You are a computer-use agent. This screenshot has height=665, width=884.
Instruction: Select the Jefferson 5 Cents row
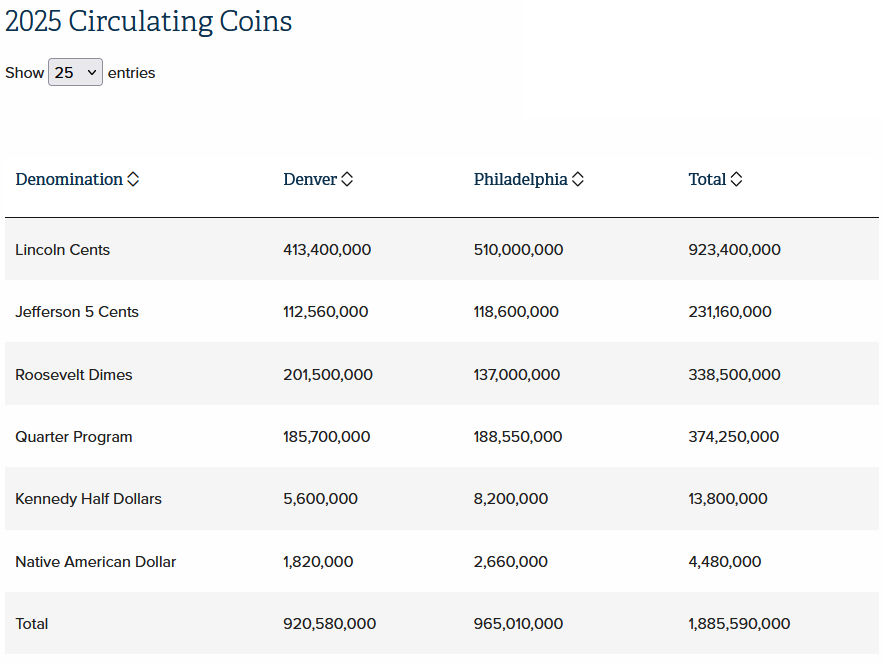point(442,312)
